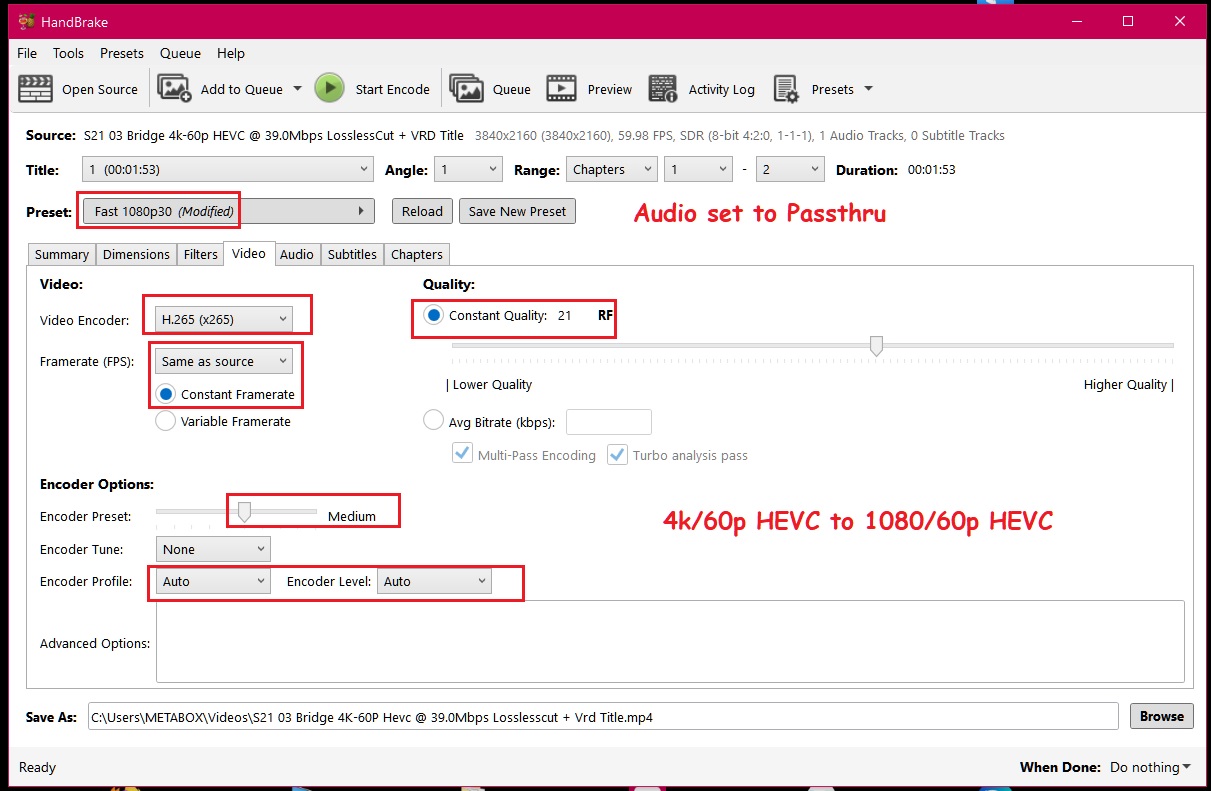Toggle Turbo analysis pass checkbox
The height and width of the screenshot is (791, 1211).
(618, 455)
